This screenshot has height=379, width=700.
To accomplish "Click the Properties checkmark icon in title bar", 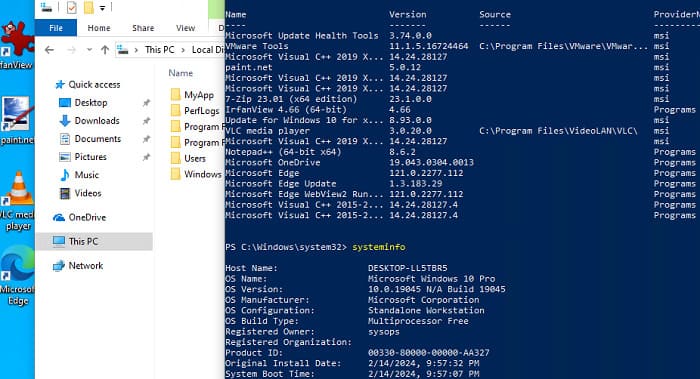I will pyautogui.click(x=71, y=8).
